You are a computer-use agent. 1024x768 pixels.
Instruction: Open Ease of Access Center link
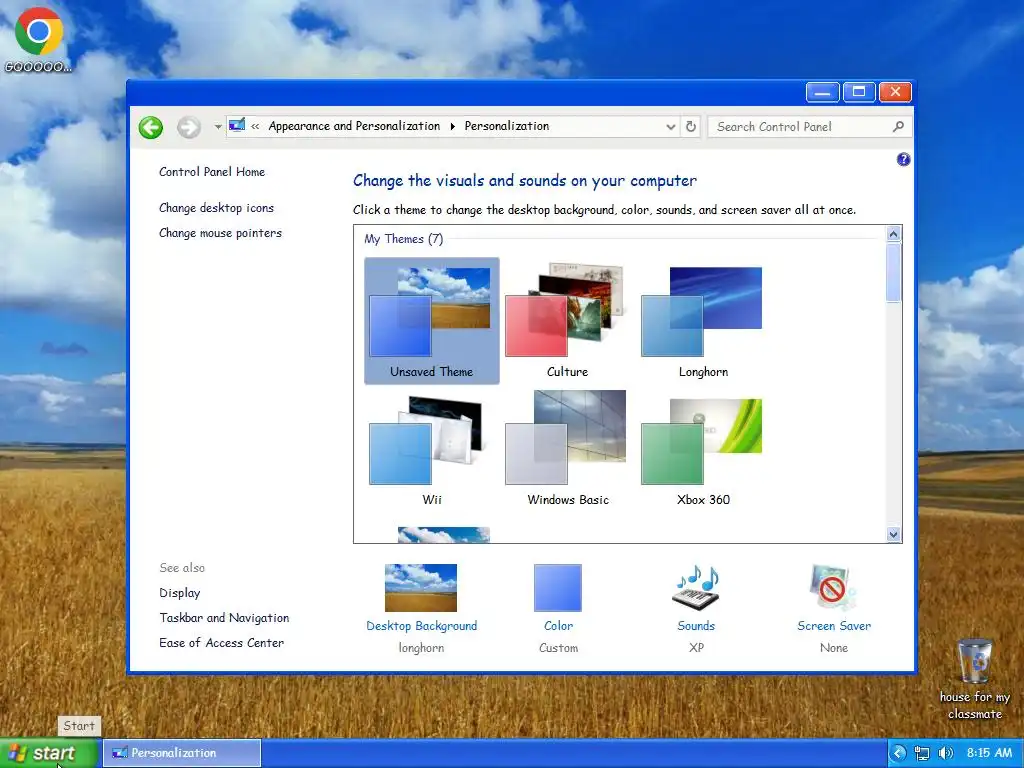pos(221,643)
